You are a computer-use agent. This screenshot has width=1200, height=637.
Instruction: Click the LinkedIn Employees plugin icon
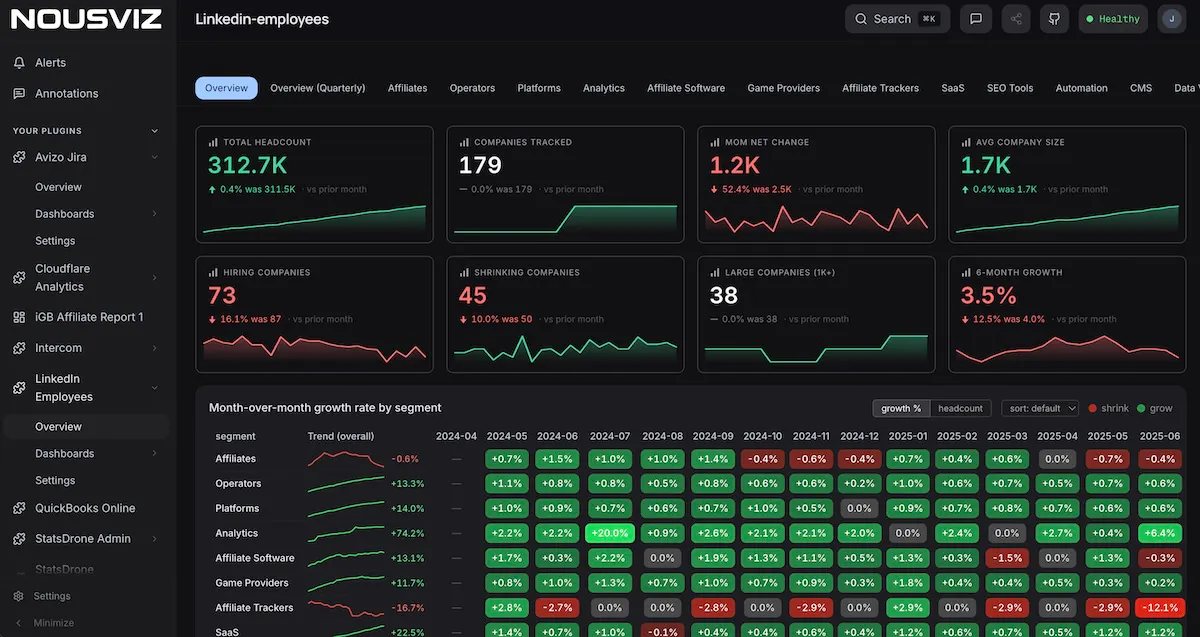click(x=19, y=388)
